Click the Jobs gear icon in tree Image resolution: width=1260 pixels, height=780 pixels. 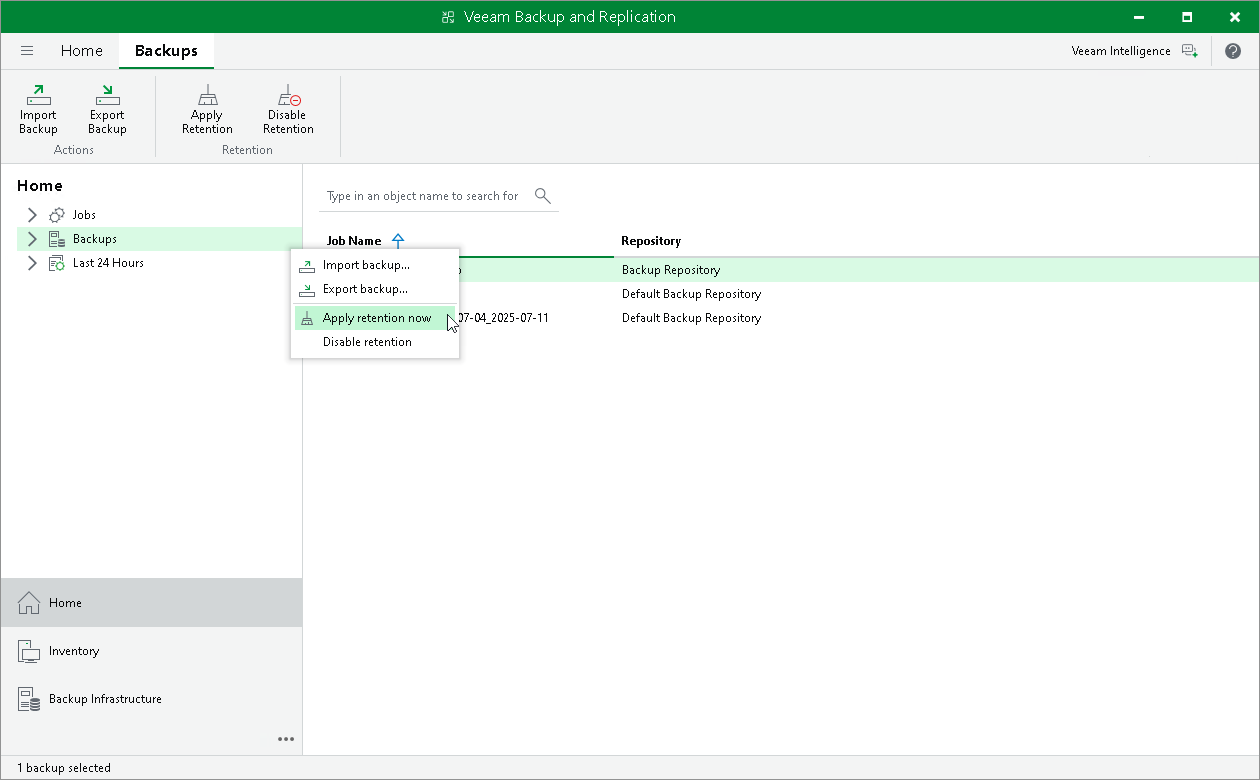[57, 215]
